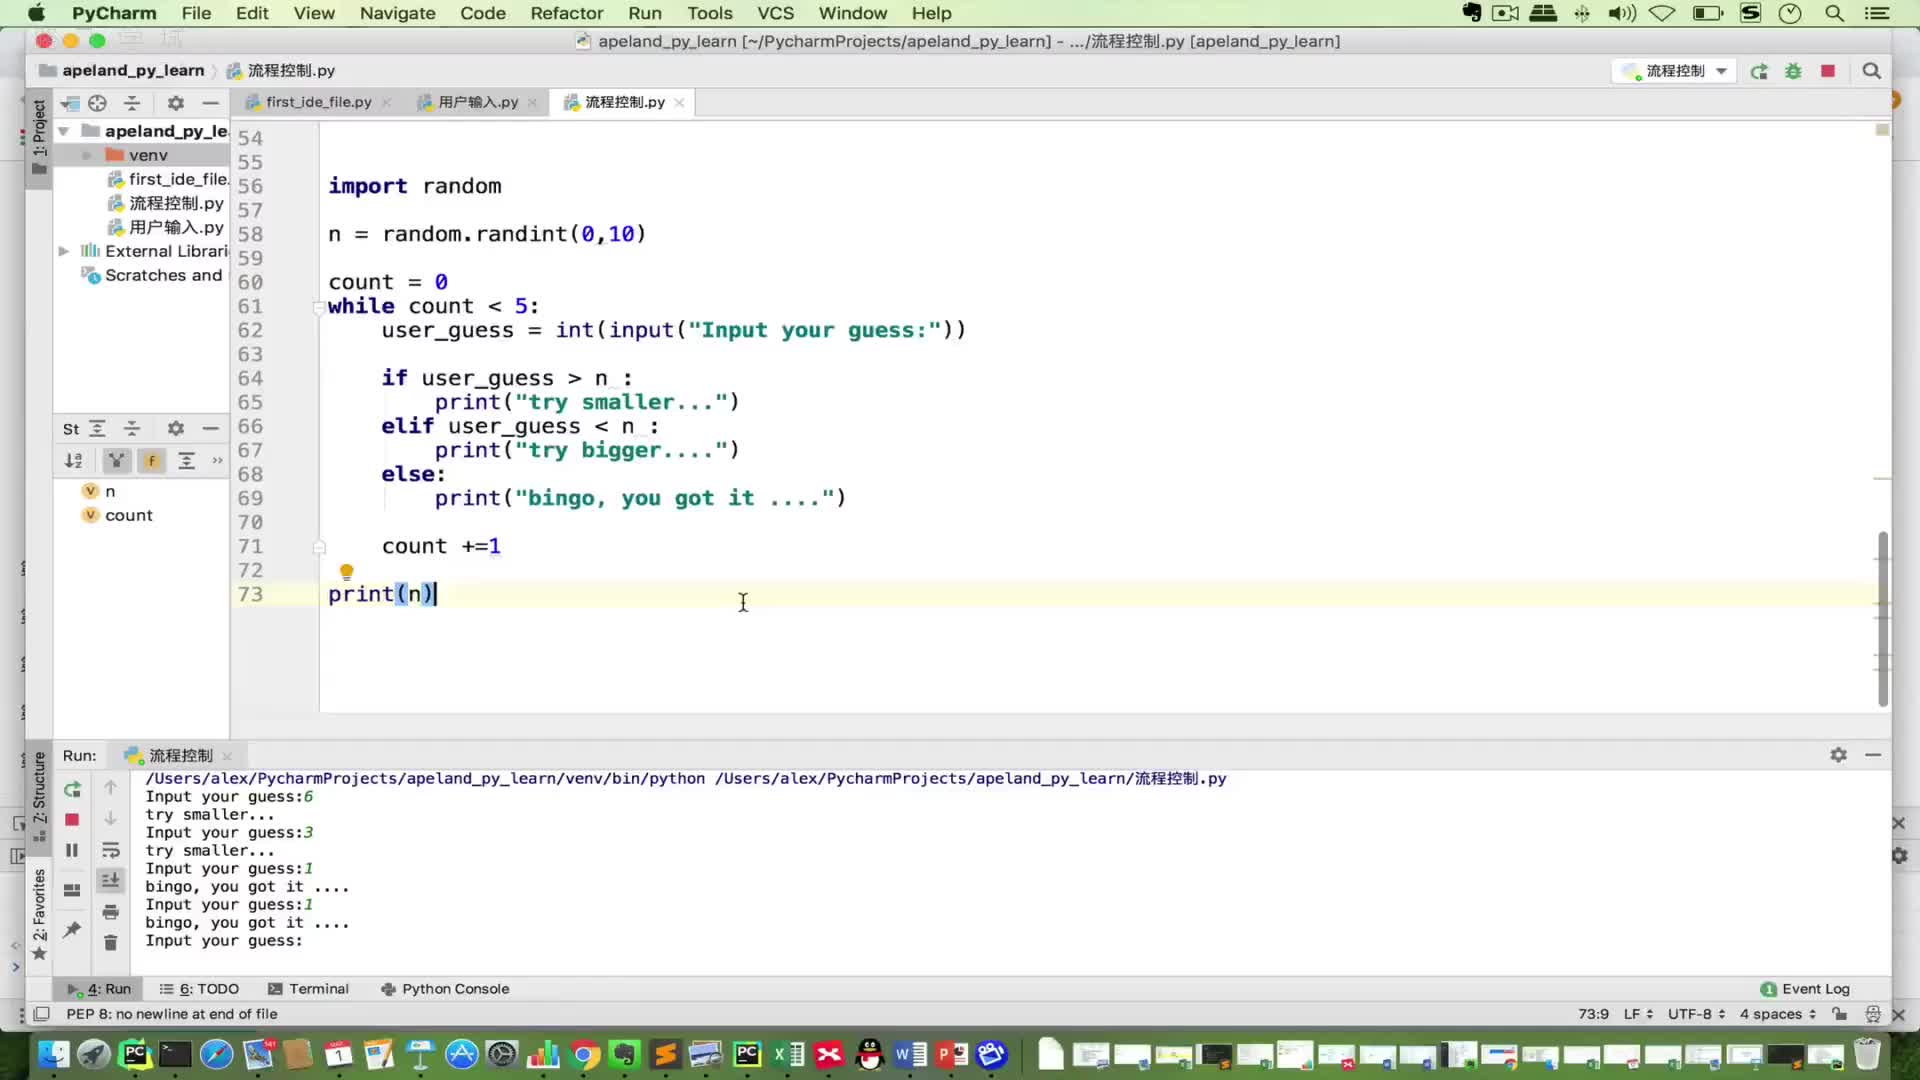Stop process in Run panel
Viewport: 1920px width, 1080px height.
pyautogui.click(x=72, y=820)
